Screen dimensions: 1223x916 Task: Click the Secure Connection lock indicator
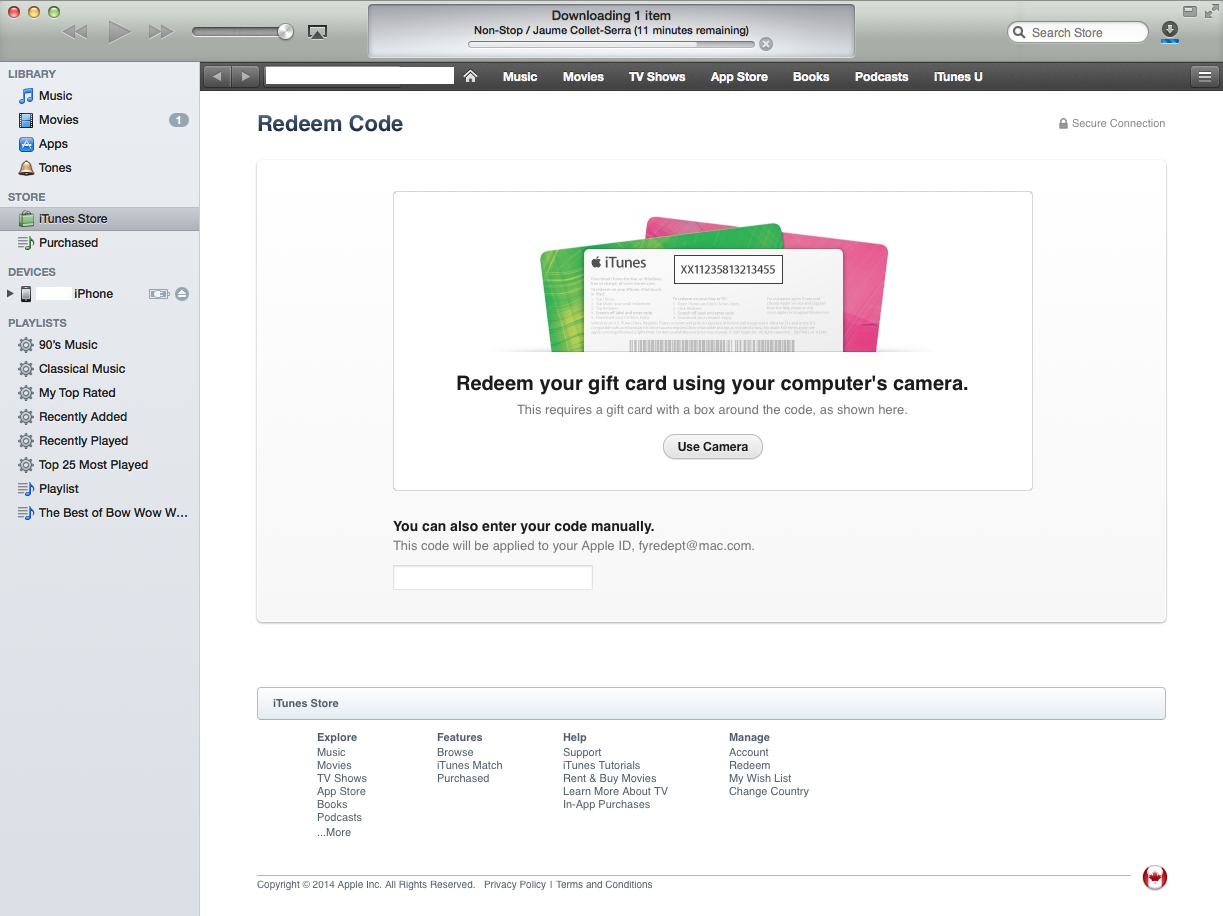tap(1112, 124)
